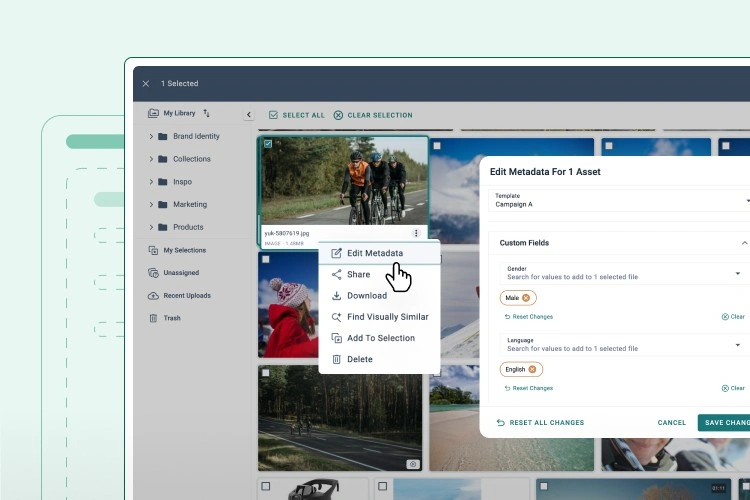Screen dimensions: 750x500
Task: Collapse the Custom Fields section
Action: pyautogui.click(x=744, y=243)
